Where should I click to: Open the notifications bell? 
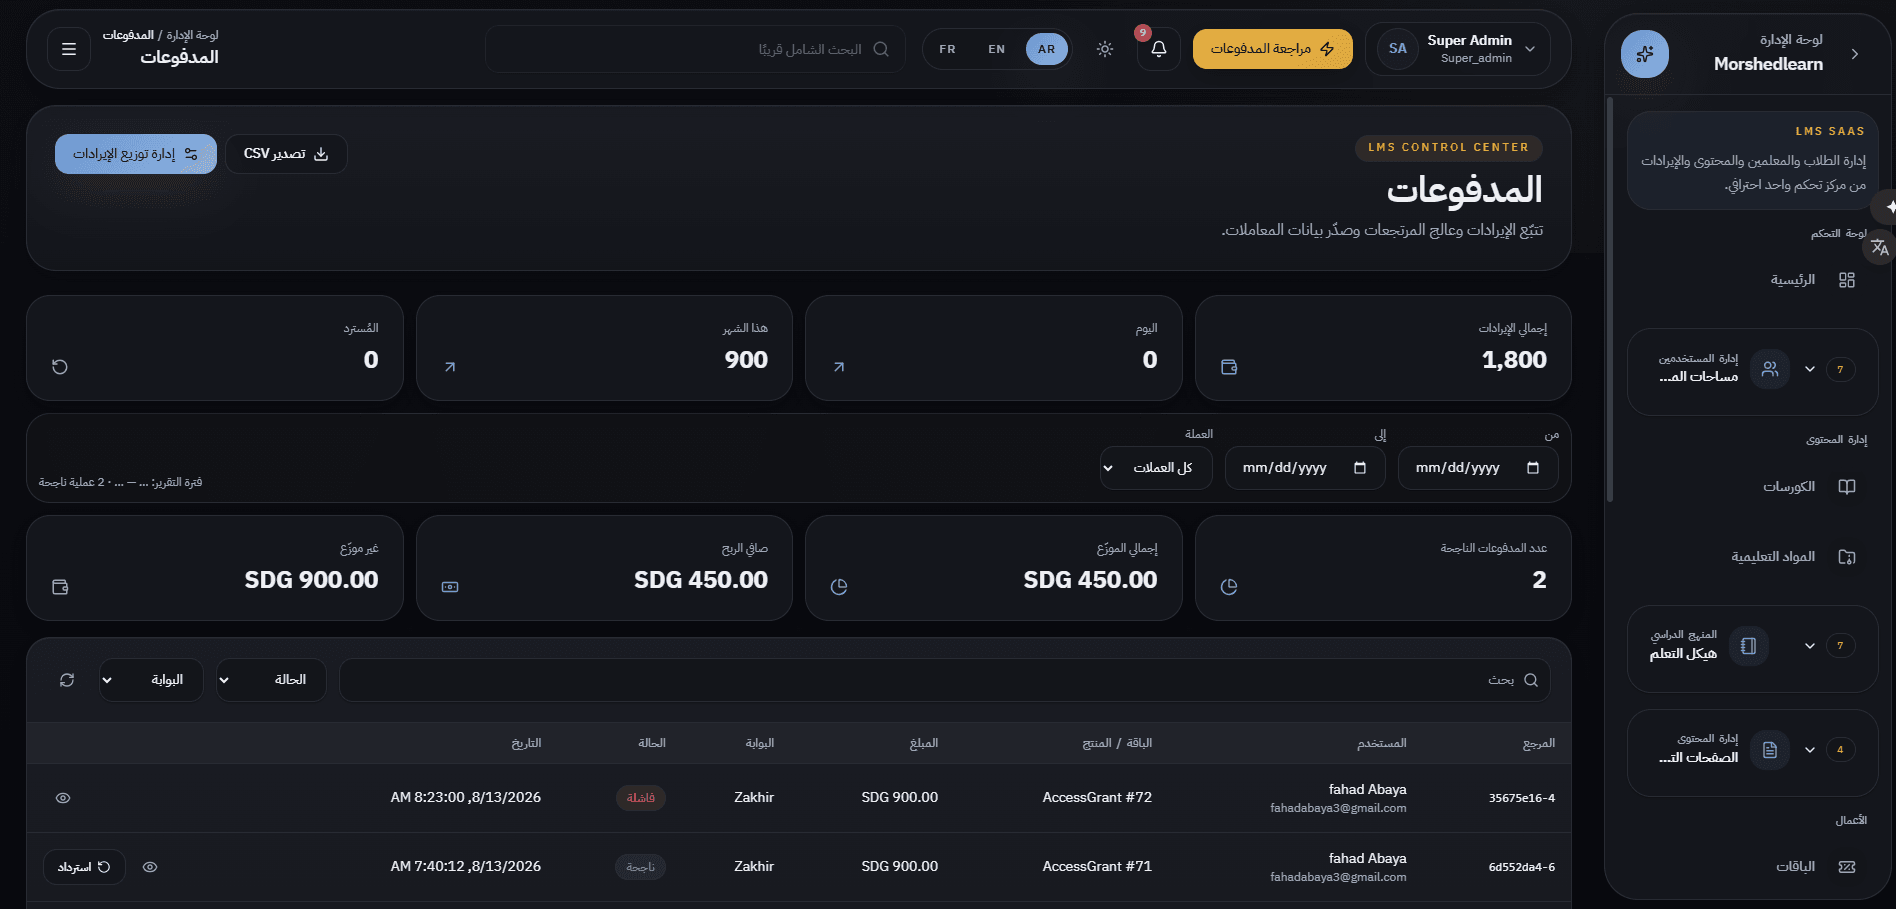(1159, 49)
